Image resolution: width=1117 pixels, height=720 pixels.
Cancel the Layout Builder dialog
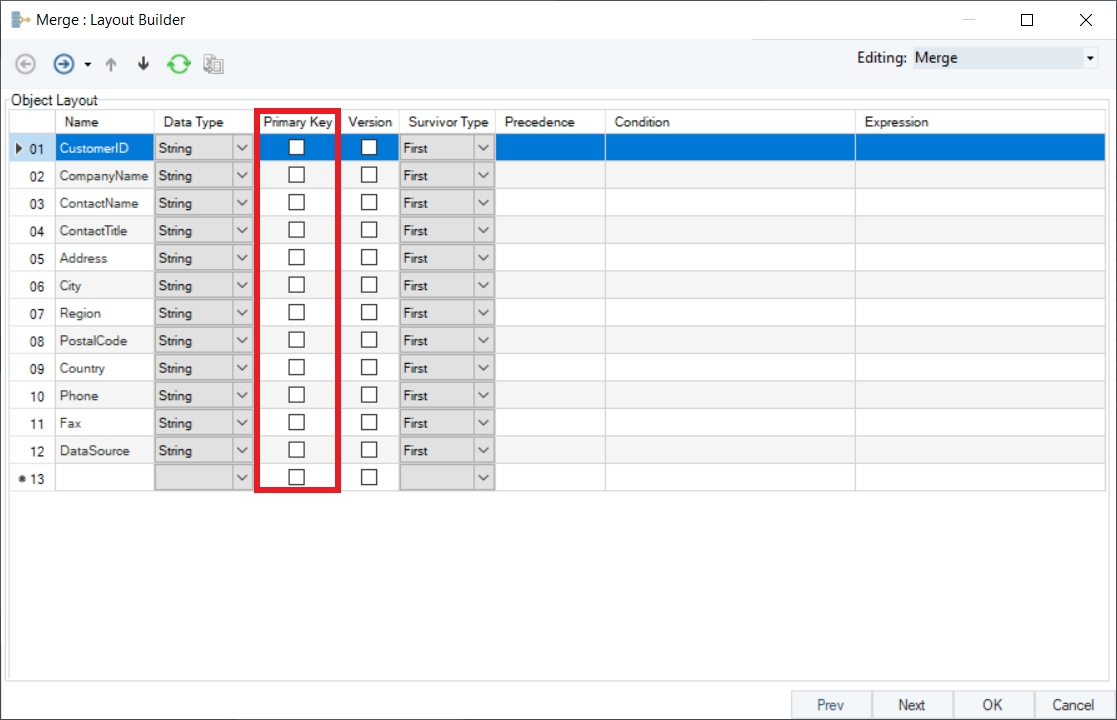pyautogui.click(x=1074, y=705)
